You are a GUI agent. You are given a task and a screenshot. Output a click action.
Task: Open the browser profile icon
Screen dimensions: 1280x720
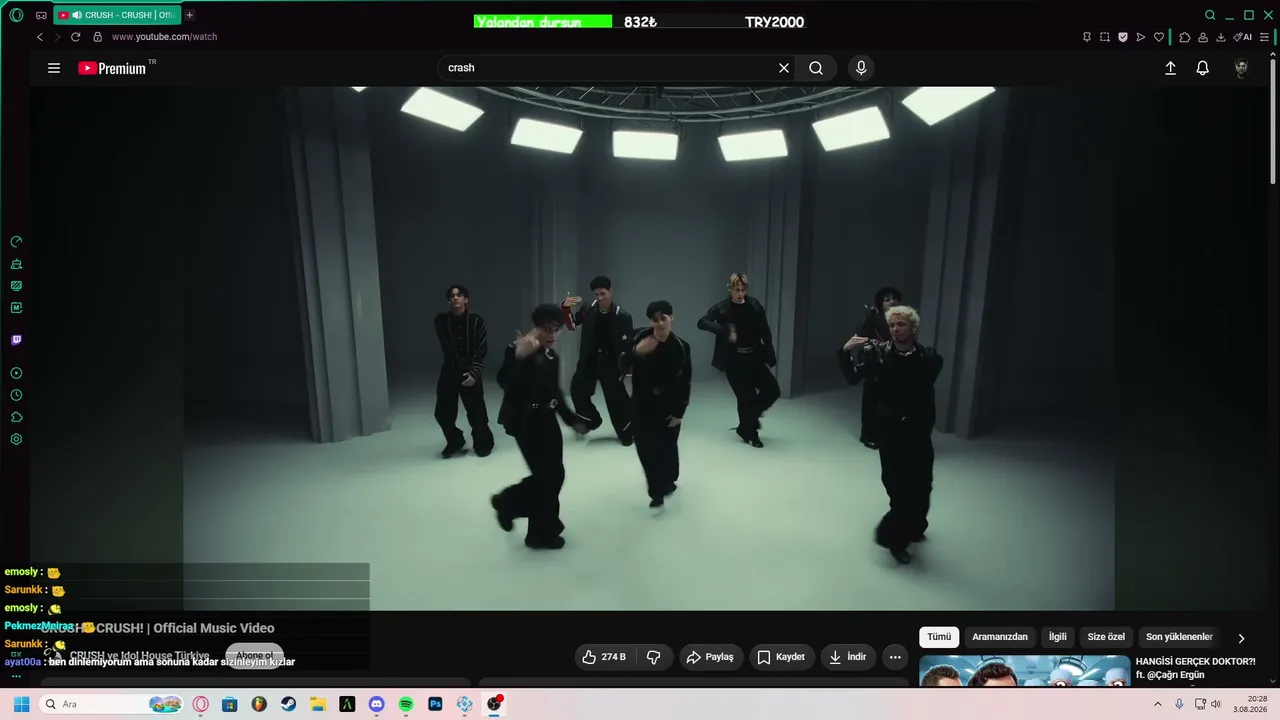click(1203, 37)
